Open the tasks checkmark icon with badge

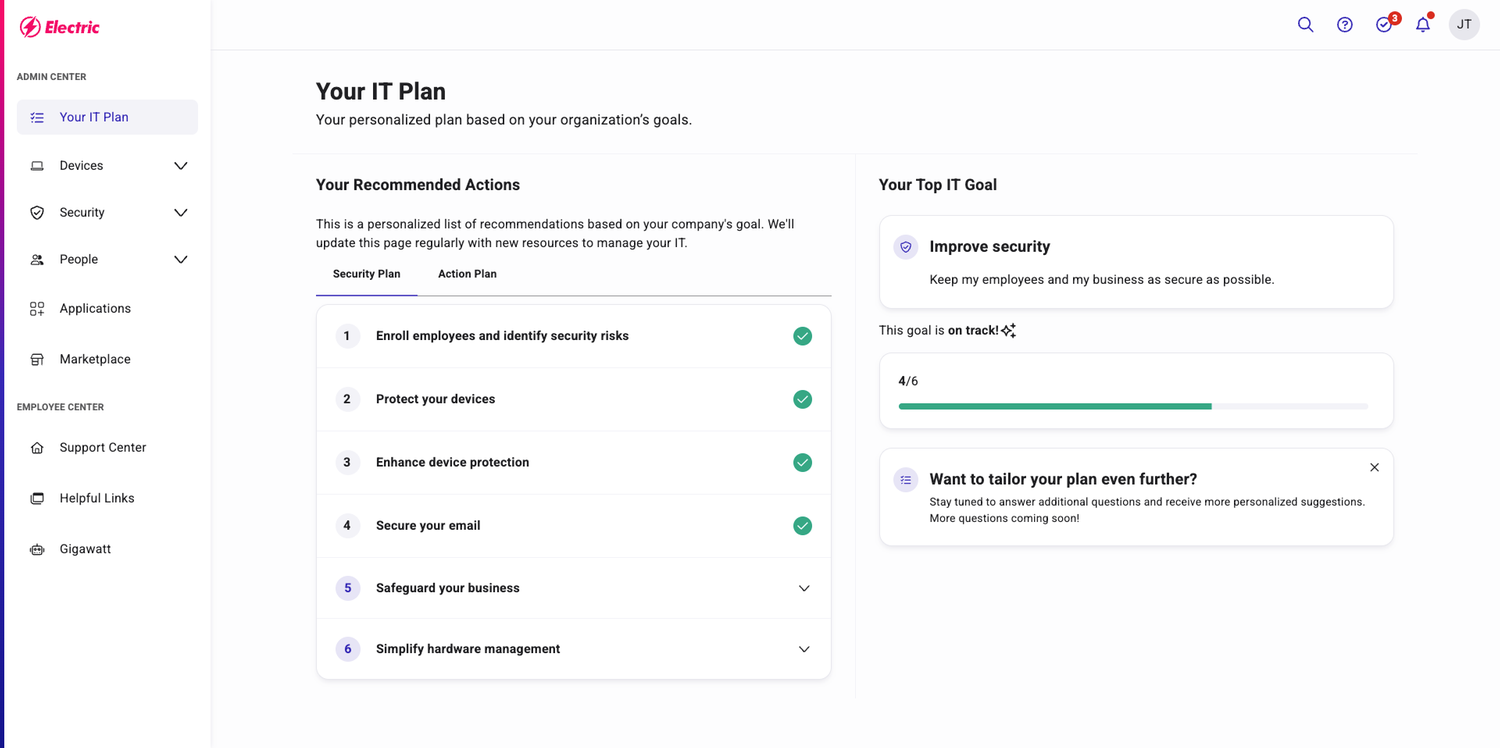click(x=1384, y=24)
